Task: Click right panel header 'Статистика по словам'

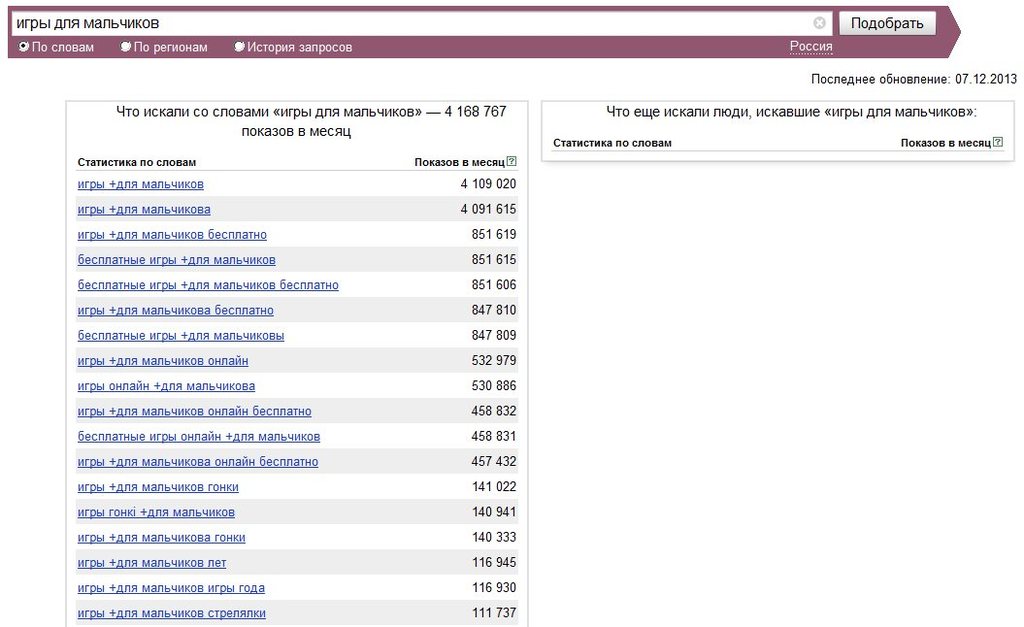Action: click(x=612, y=142)
